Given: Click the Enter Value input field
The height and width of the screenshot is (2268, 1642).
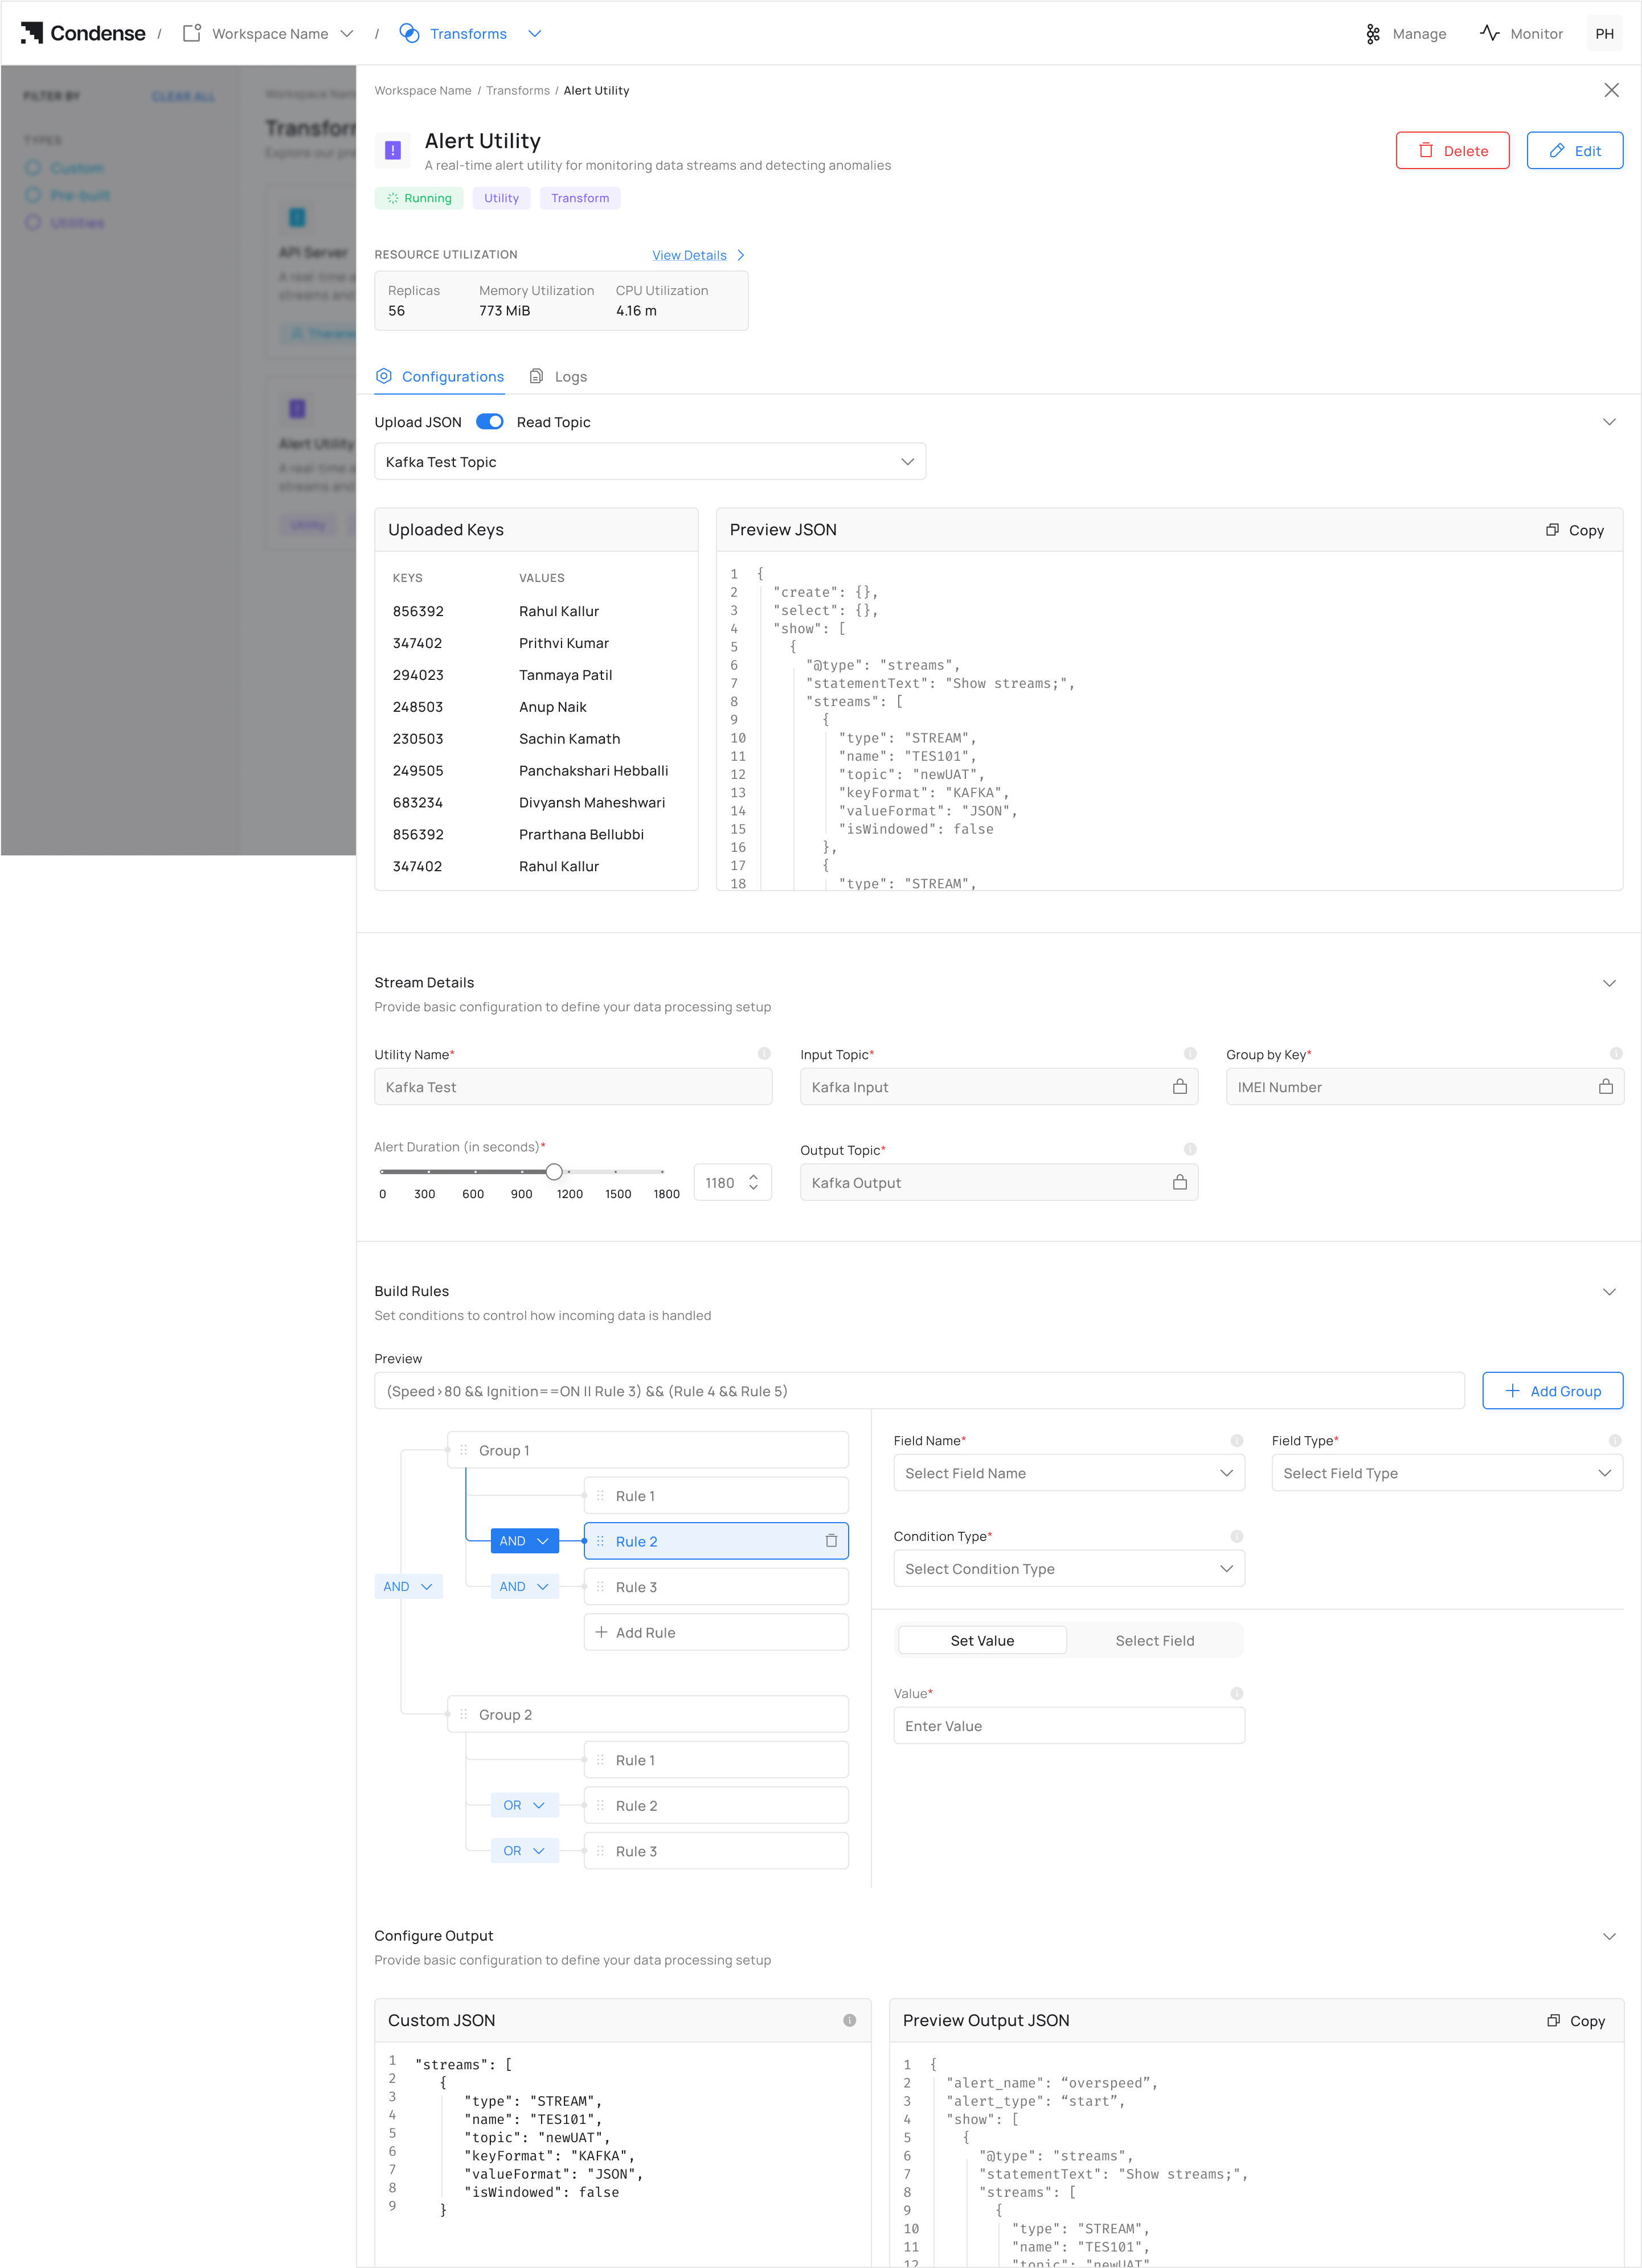Looking at the screenshot, I should click(1068, 1726).
